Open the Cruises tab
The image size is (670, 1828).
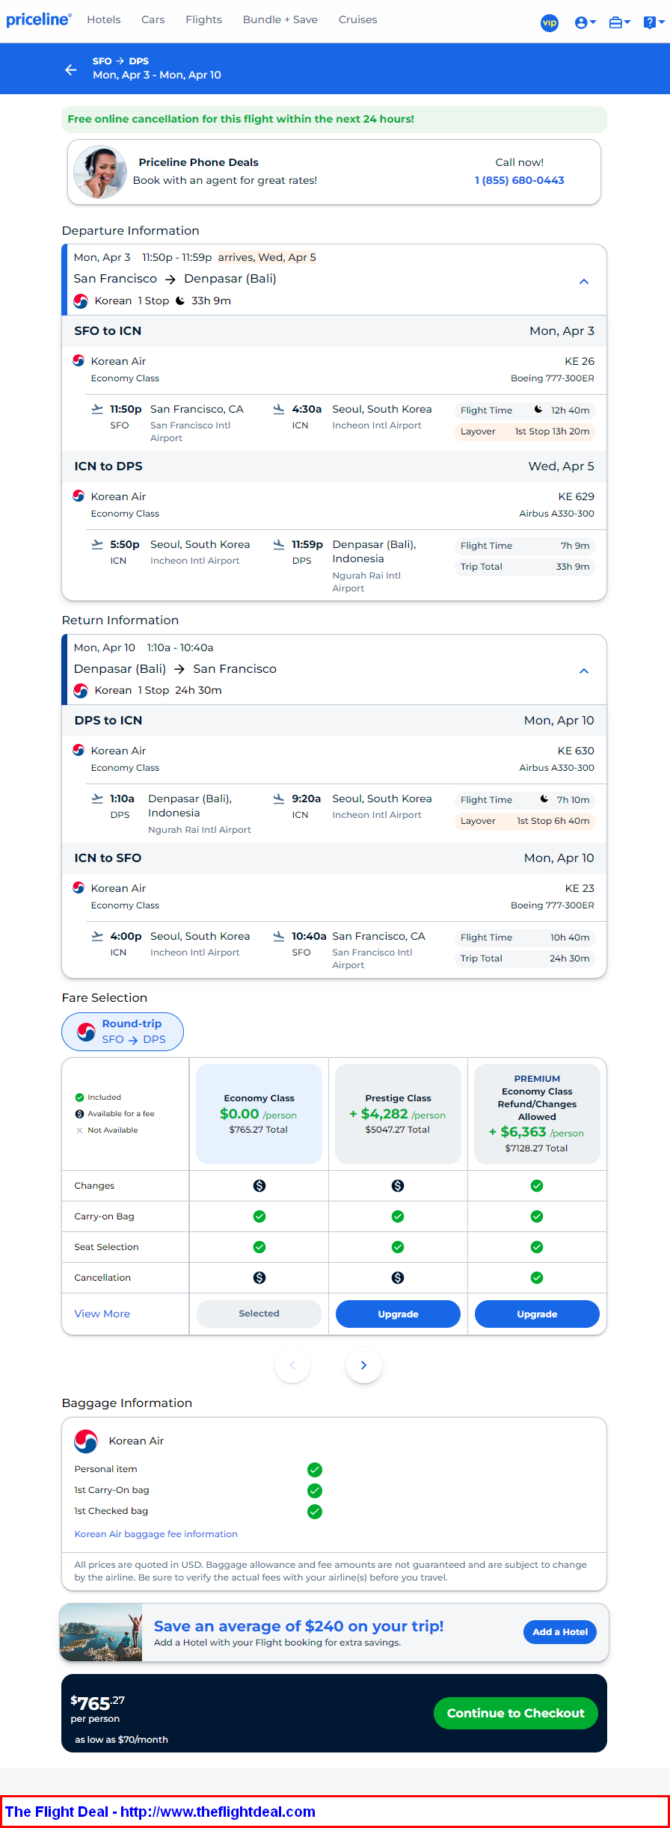(358, 20)
